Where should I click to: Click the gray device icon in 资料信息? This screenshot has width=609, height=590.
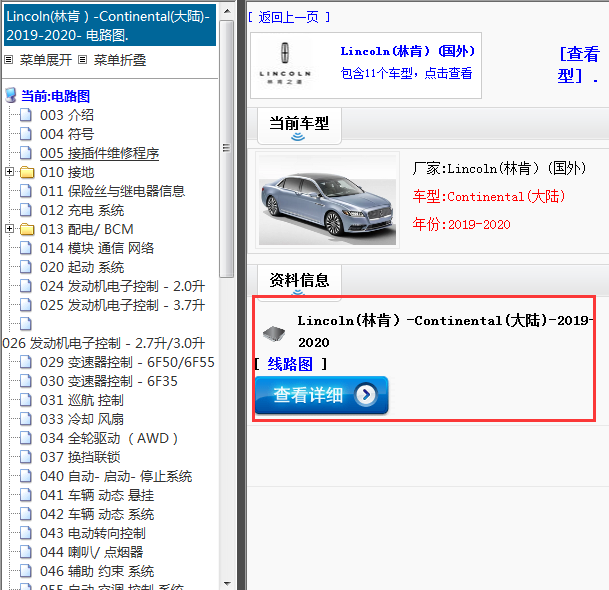click(274, 333)
